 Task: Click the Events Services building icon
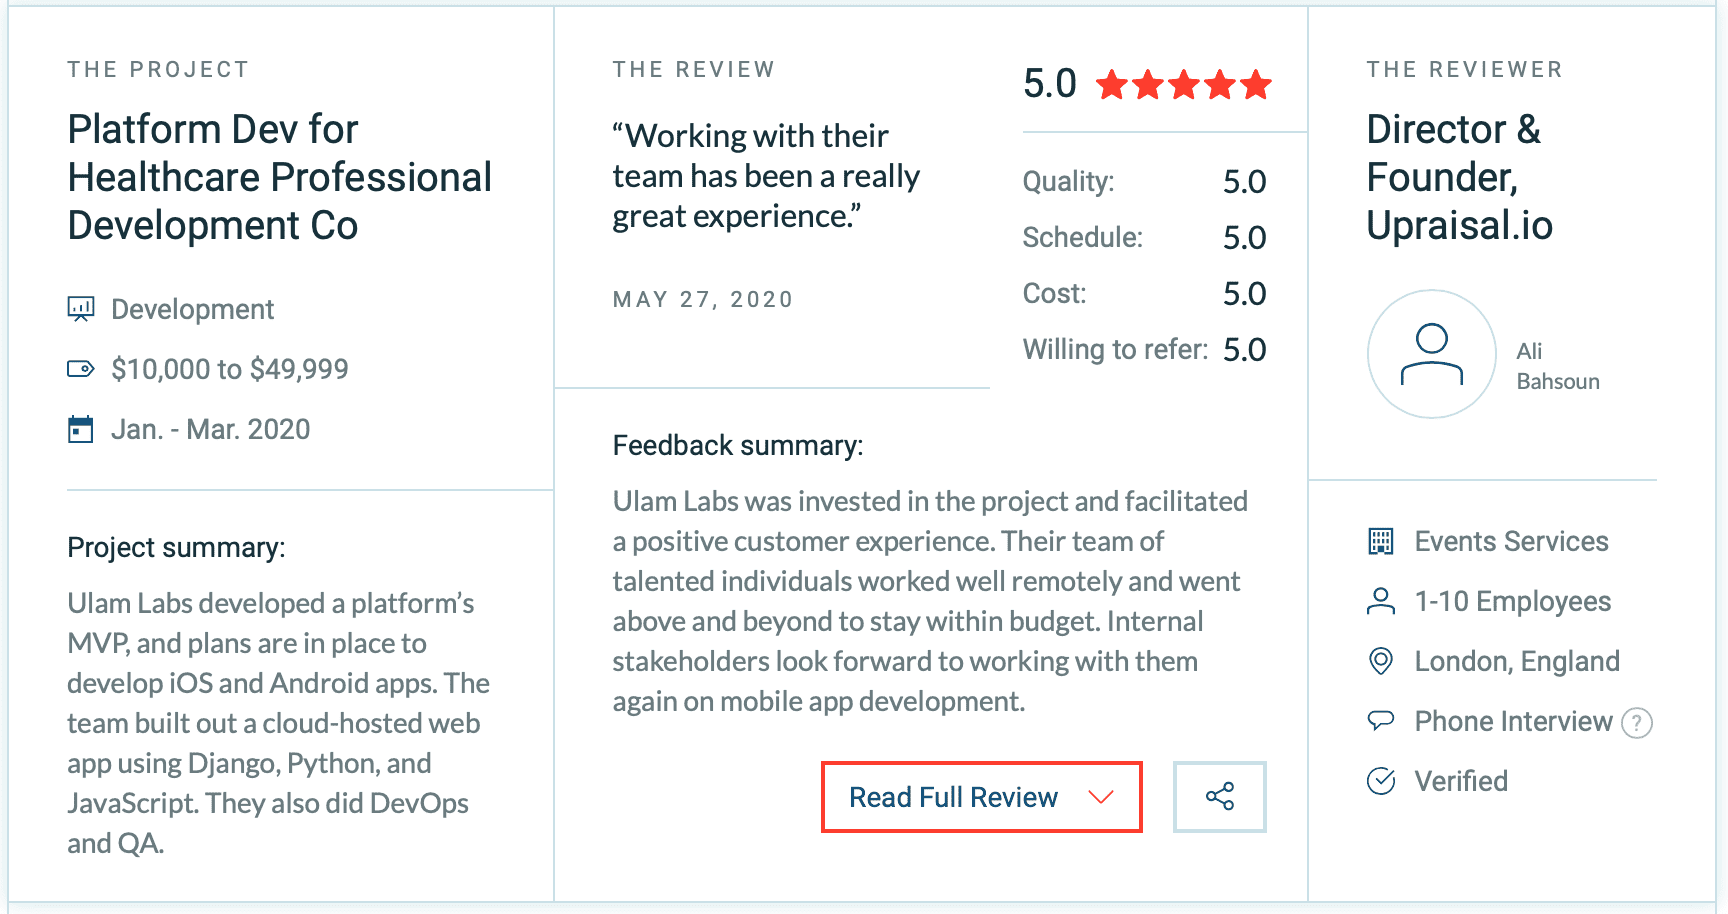tap(1380, 541)
